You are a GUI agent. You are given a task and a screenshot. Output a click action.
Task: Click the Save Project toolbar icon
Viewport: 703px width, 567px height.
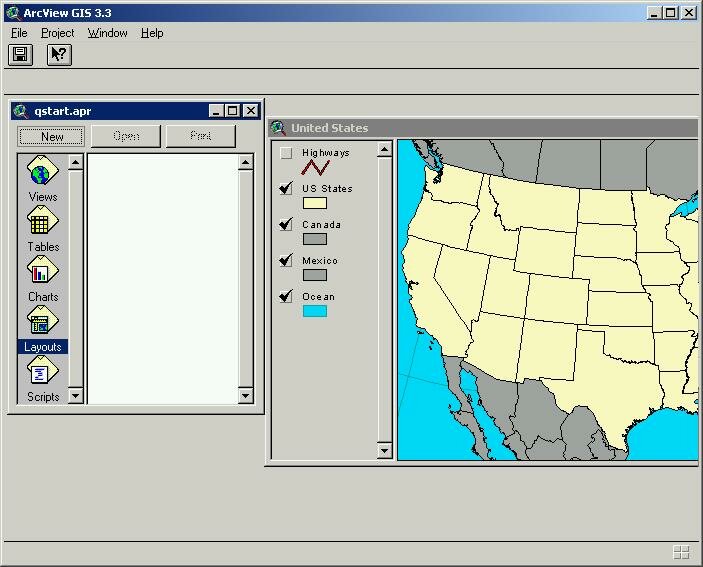click(x=20, y=55)
